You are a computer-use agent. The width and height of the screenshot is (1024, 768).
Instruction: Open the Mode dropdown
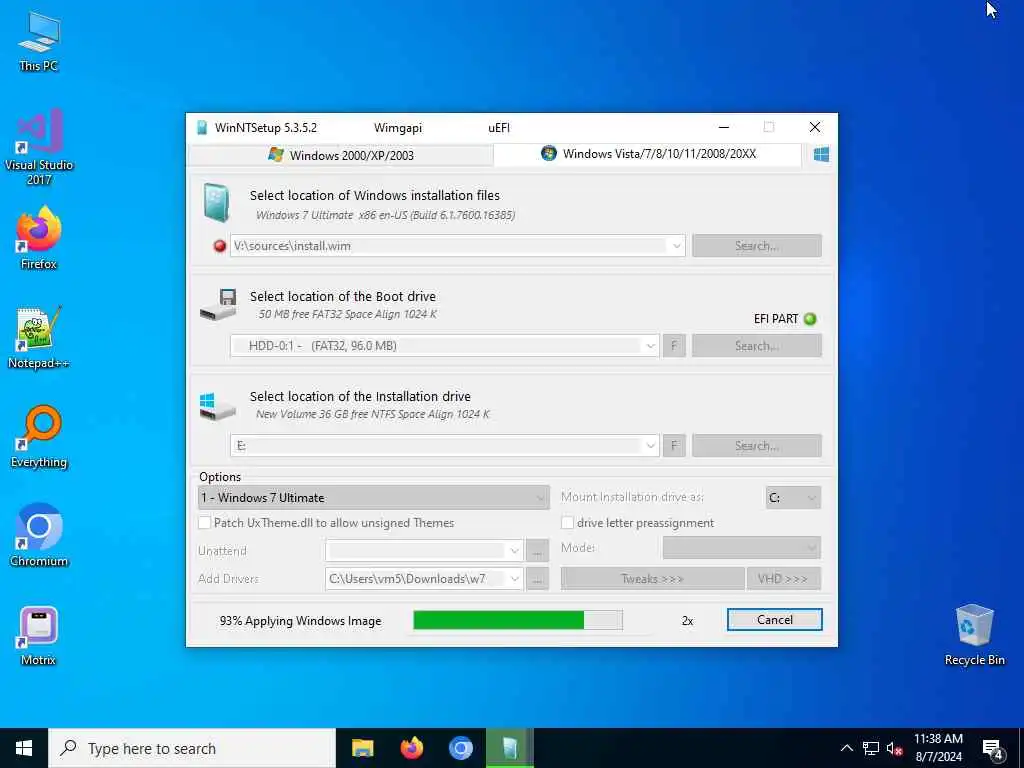(x=741, y=548)
